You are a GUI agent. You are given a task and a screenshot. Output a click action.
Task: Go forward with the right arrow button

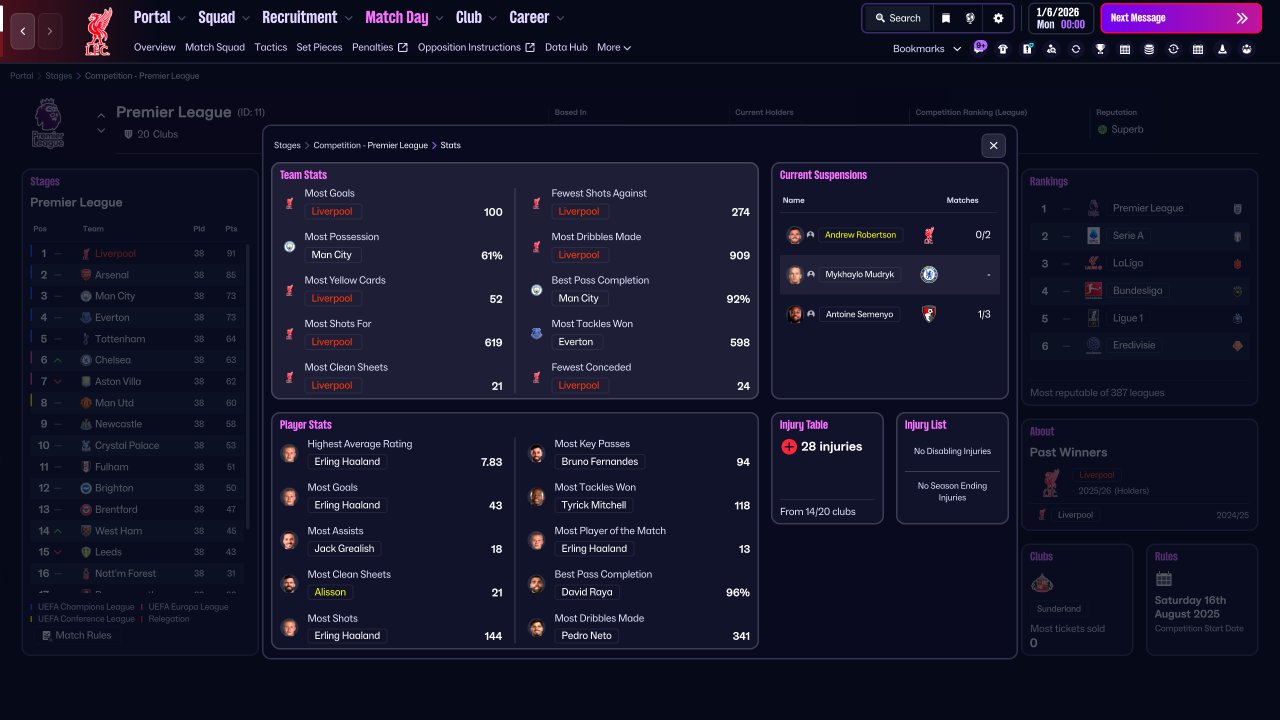pos(50,31)
